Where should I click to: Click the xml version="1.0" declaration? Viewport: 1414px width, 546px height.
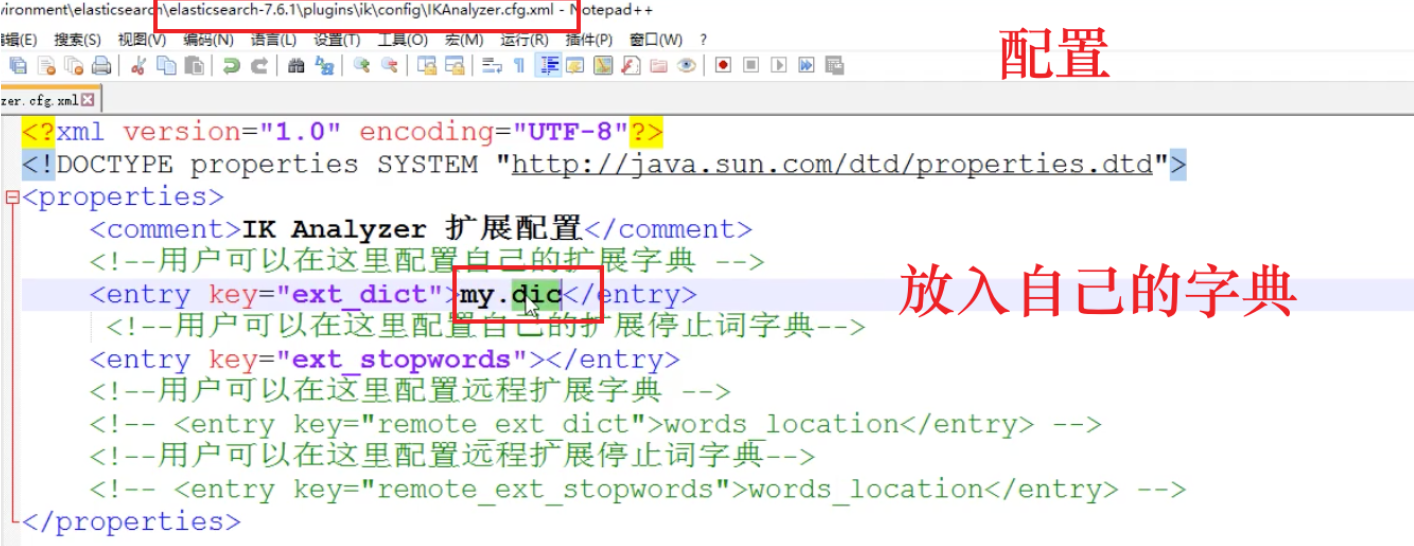(x=343, y=132)
